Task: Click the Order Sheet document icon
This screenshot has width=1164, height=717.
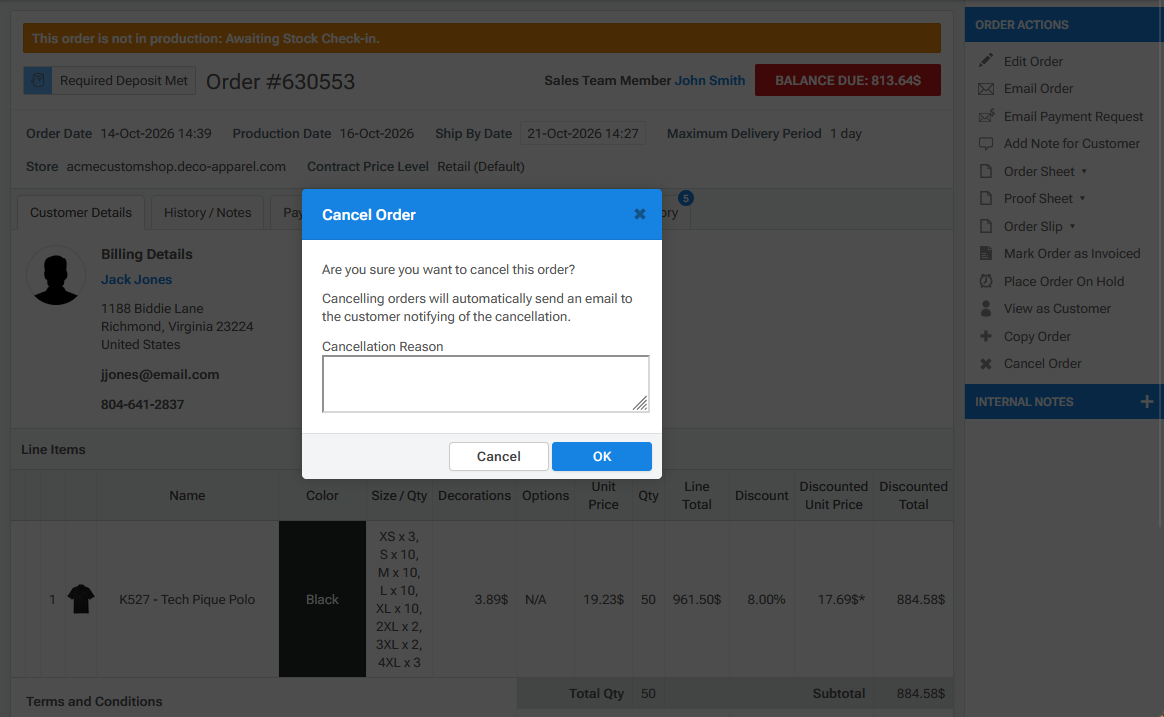Action: click(986, 171)
